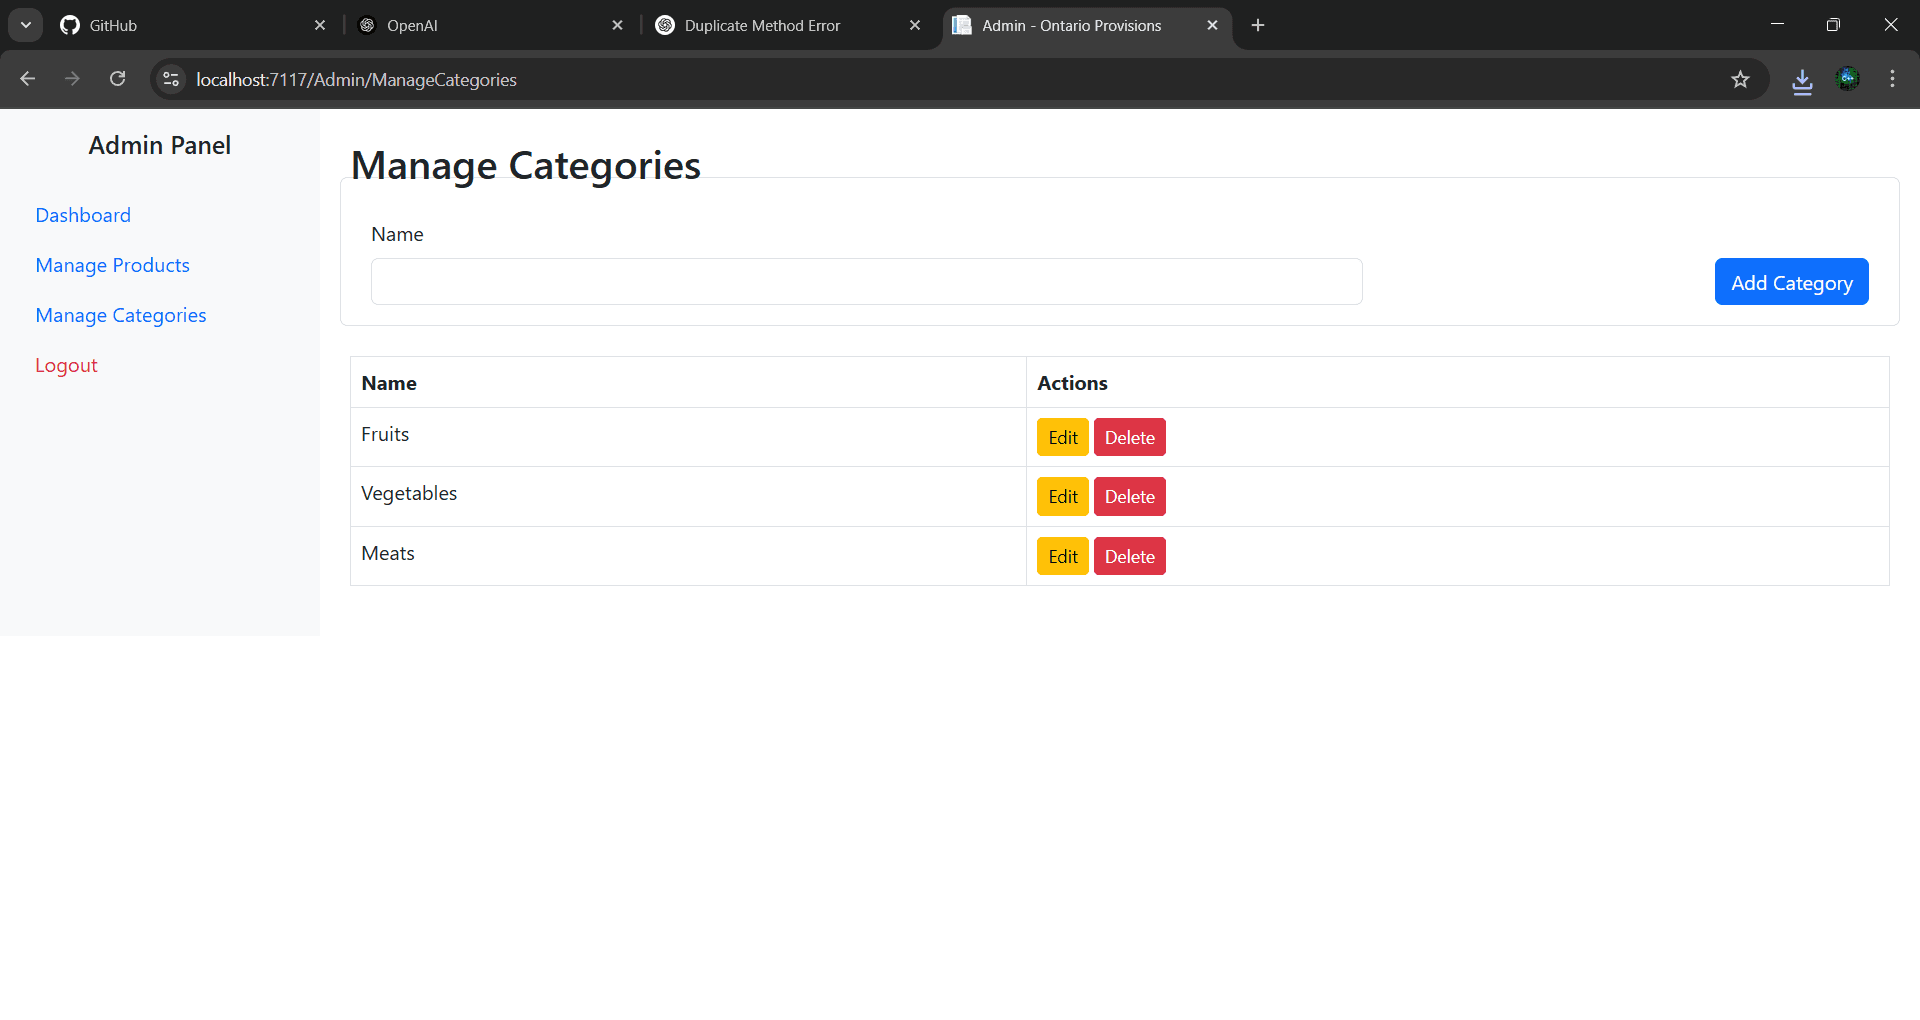Open the Chrome three-dot menu
This screenshot has width=1920, height=1020.
tap(1892, 79)
